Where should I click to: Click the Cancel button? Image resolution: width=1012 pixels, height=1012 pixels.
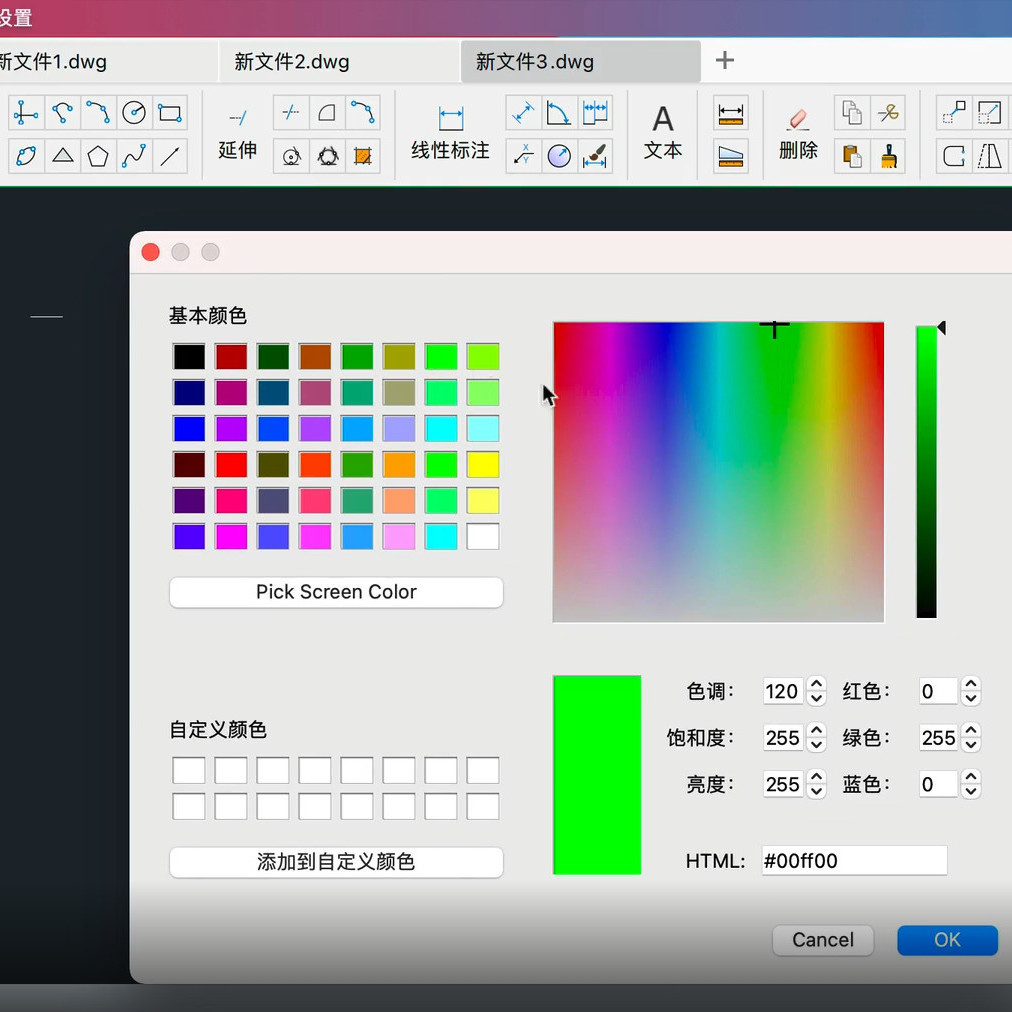pos(823,940)
